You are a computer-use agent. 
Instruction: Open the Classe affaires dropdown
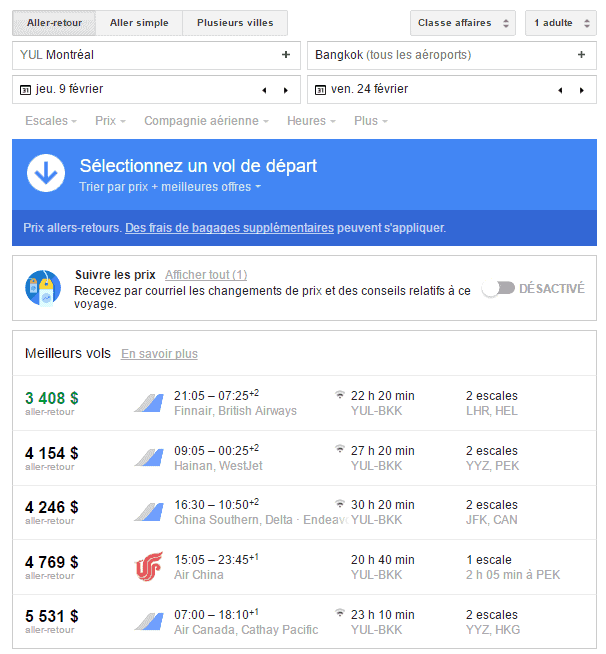pos(465,23)
